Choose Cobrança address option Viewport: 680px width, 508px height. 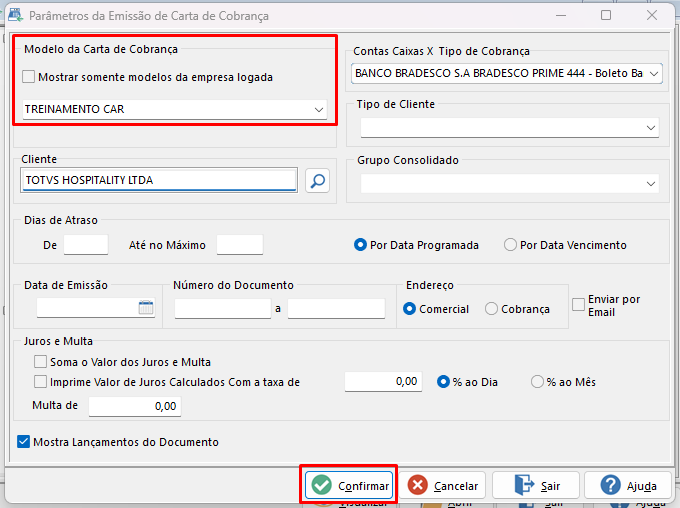pyautogui.click(x=491, y=309)
